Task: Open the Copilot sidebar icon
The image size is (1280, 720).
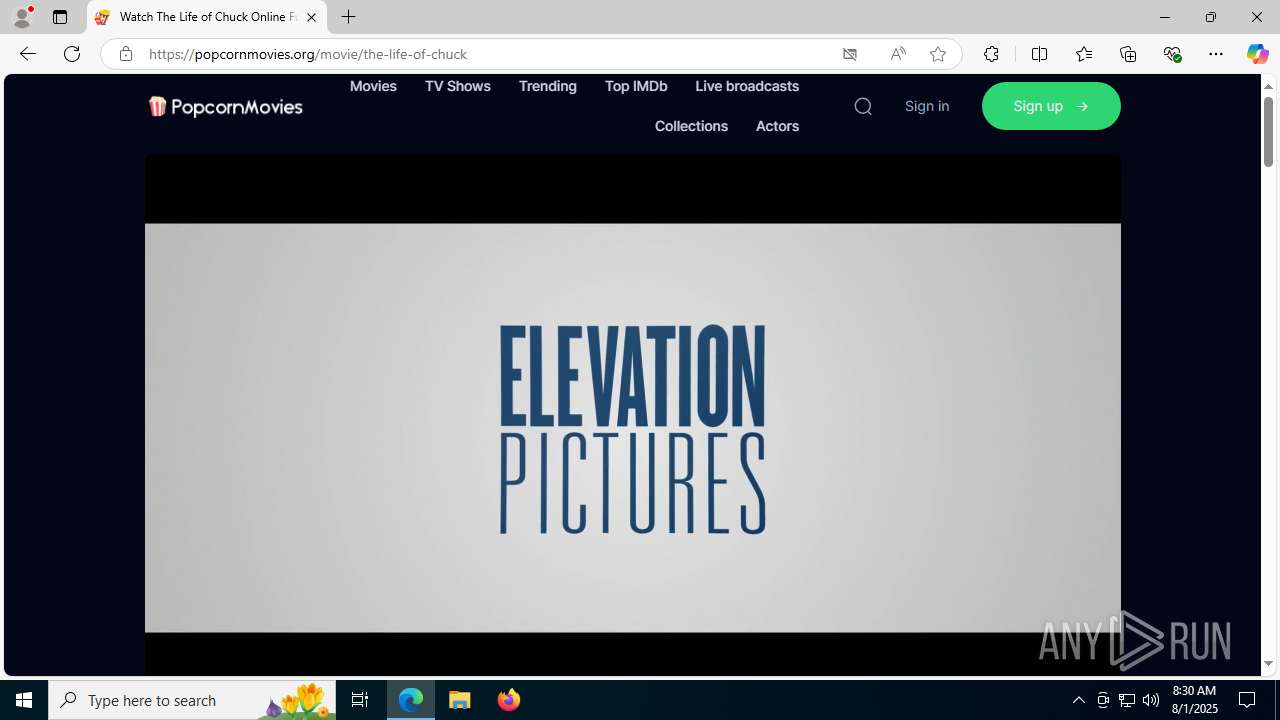Action: pyautogui.click(x=1257, y=54)
